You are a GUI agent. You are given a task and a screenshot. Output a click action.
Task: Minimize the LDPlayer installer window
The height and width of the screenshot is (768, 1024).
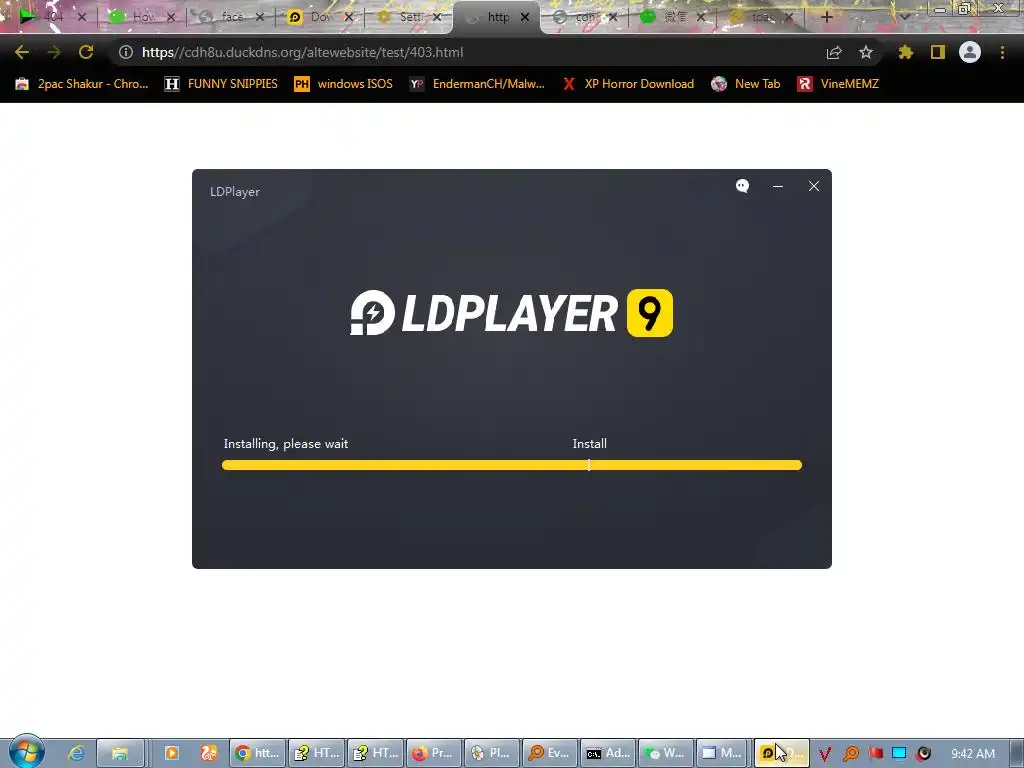click(x=778, y=186)
